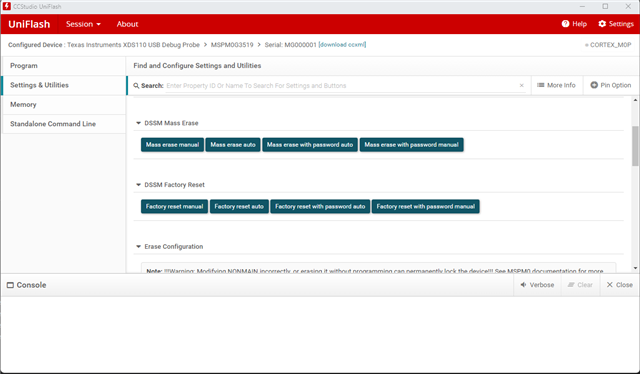The height and width of the screenshot is (374, 640).
Task: Click Mass erase auto button
Action: (x=233, y=145)
